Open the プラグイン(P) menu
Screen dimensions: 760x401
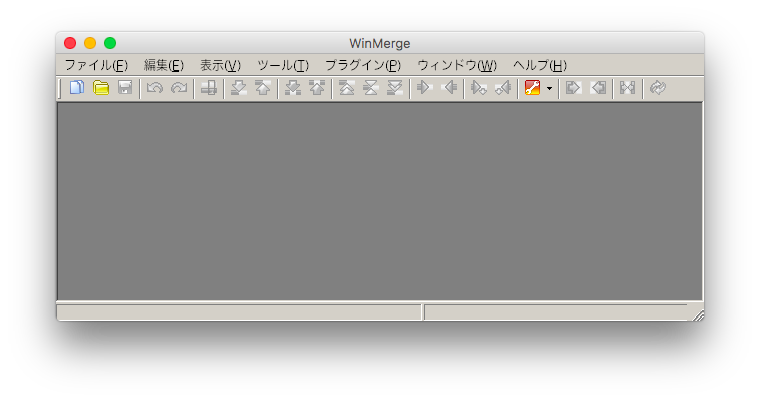[x=363, y=65]
